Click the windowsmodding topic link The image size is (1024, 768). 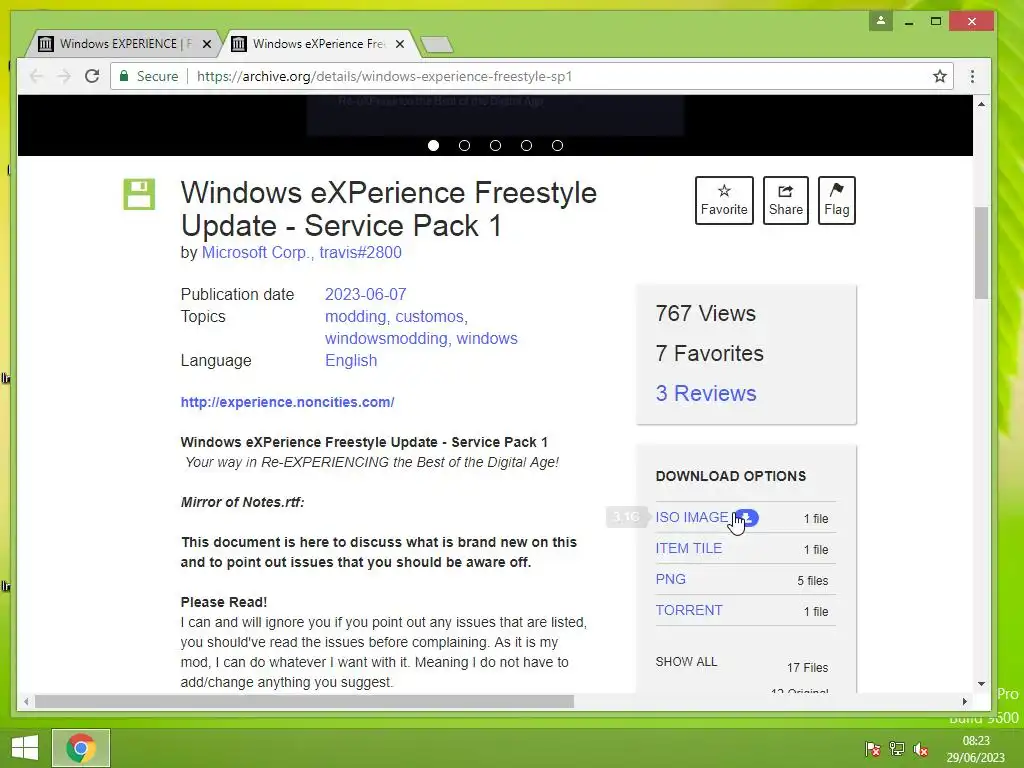(387, 339)
